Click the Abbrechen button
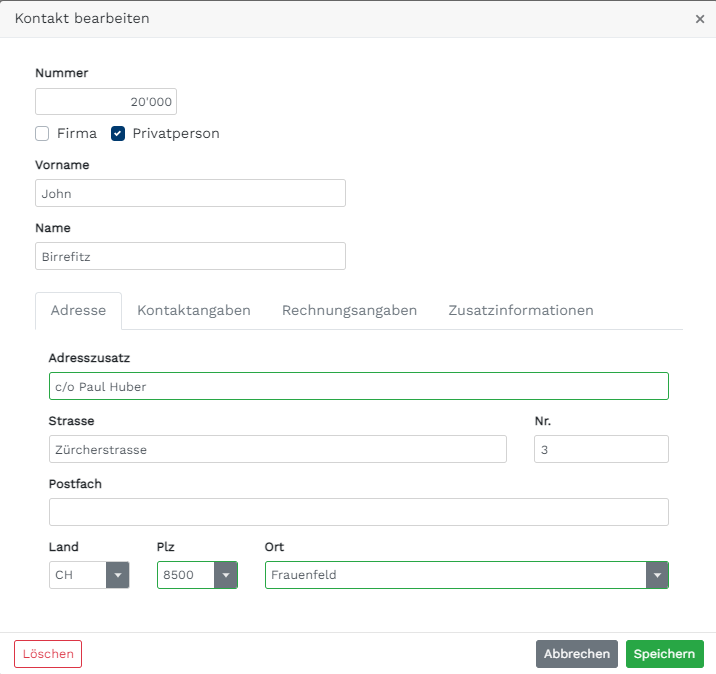The width and height of the screenshot is (716, 674). coord(577,654)
